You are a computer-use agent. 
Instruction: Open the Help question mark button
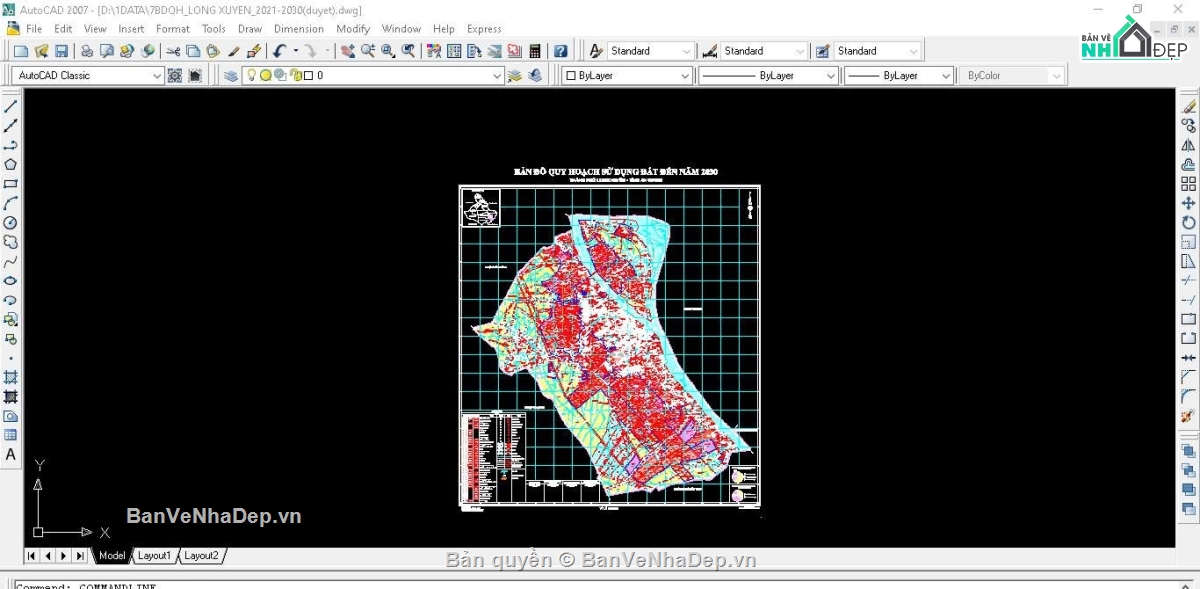click(561, 51)
